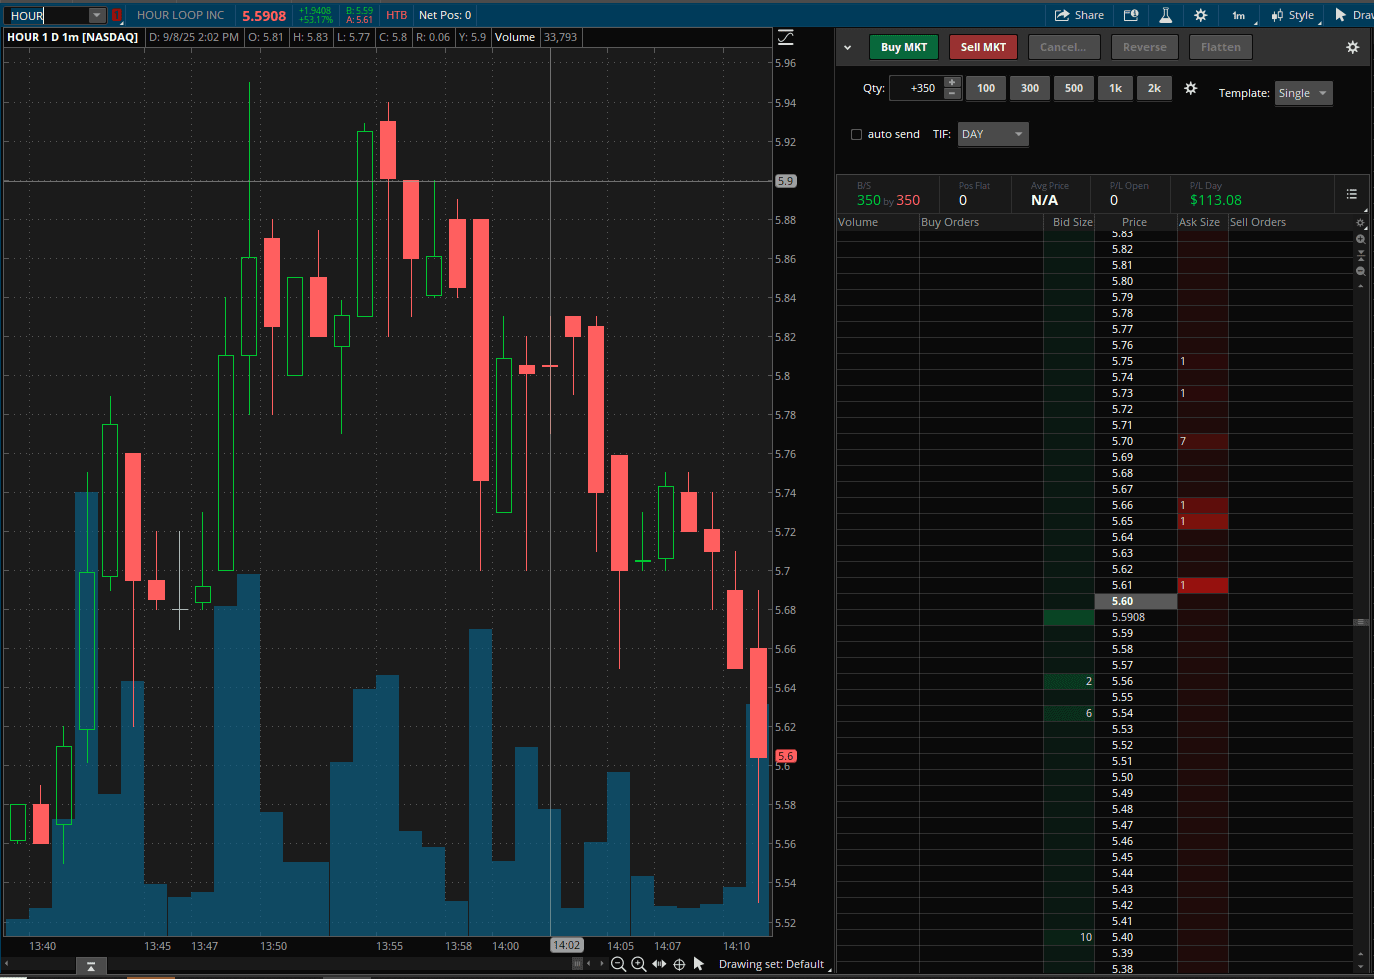1374x979 pixels.
Task: Click the ladder zoom-in magnifier icon
Action: [x=1360, y=239]
